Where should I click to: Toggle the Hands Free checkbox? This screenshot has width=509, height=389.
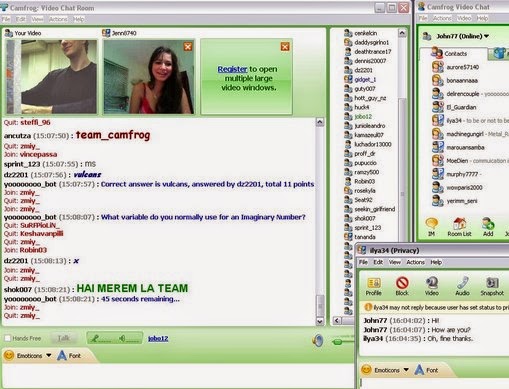coord(7,338)
